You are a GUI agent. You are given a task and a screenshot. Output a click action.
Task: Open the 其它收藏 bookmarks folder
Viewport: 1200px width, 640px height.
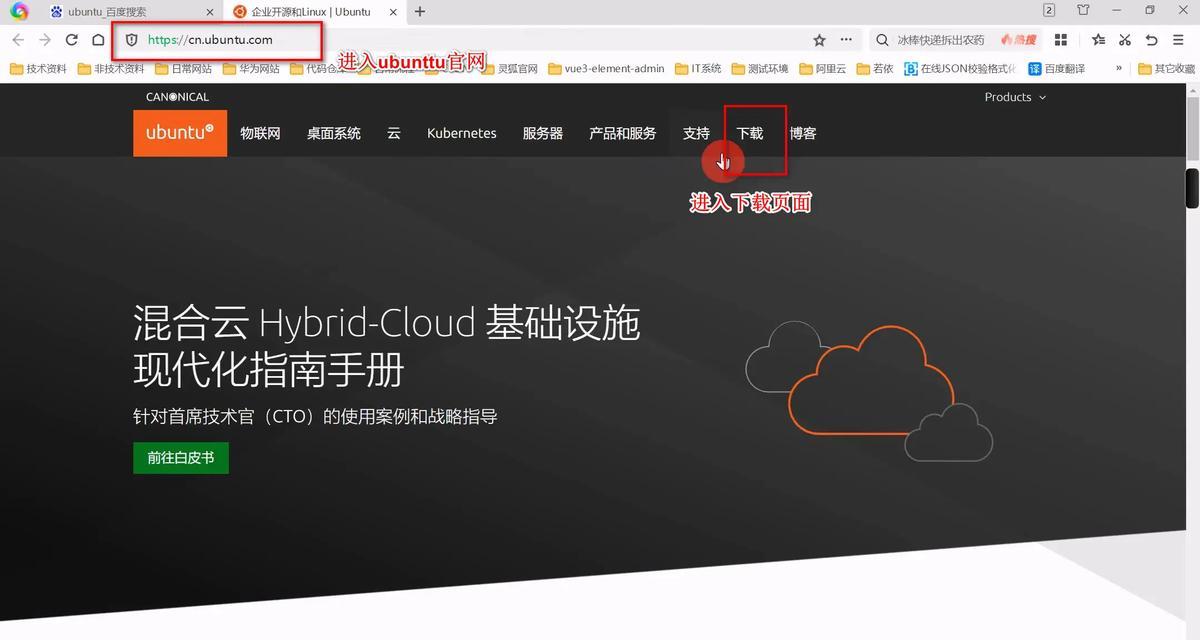[x=1167, y=69]
